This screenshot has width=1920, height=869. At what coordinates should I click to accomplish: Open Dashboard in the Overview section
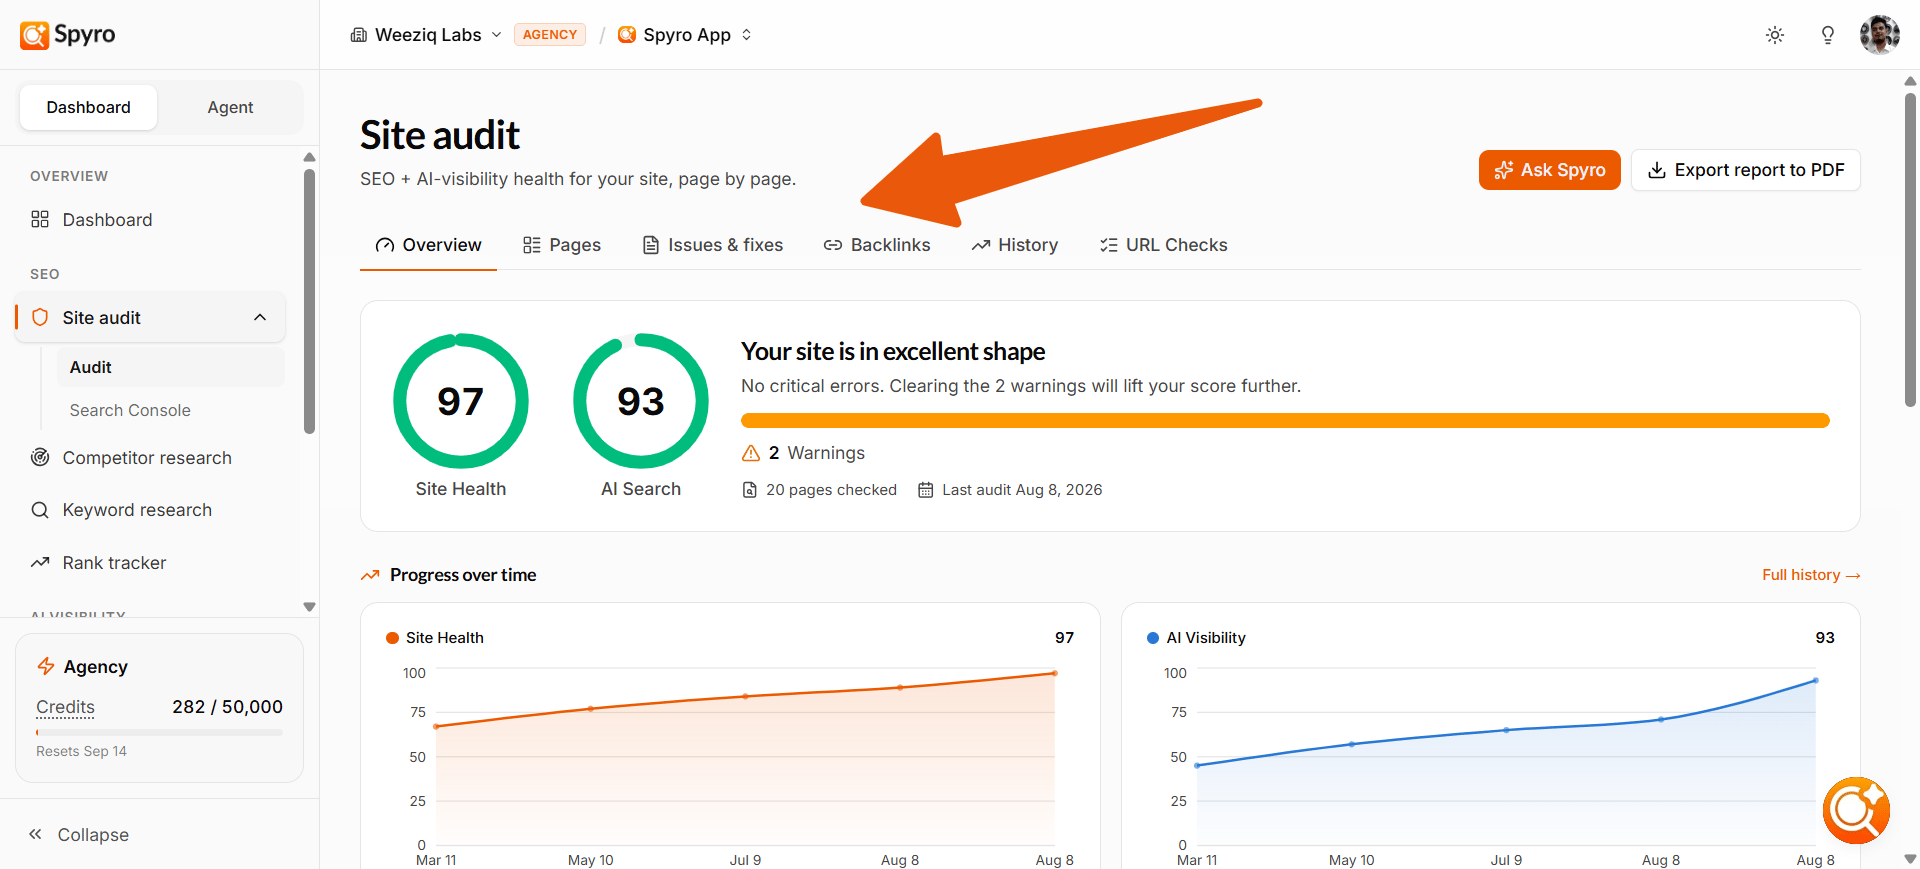150,220
